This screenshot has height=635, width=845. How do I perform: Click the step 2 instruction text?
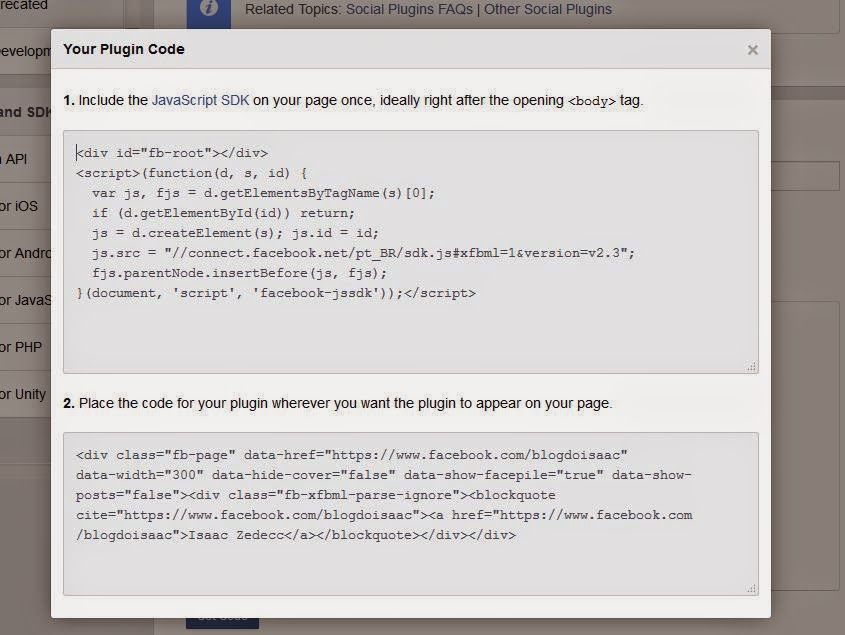338,404
